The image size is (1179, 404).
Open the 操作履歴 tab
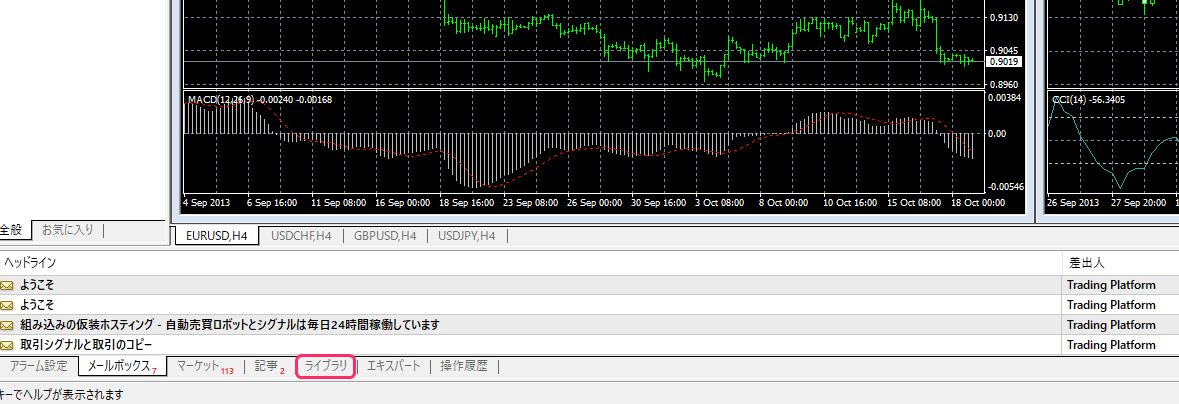click(x=463, y=366)
